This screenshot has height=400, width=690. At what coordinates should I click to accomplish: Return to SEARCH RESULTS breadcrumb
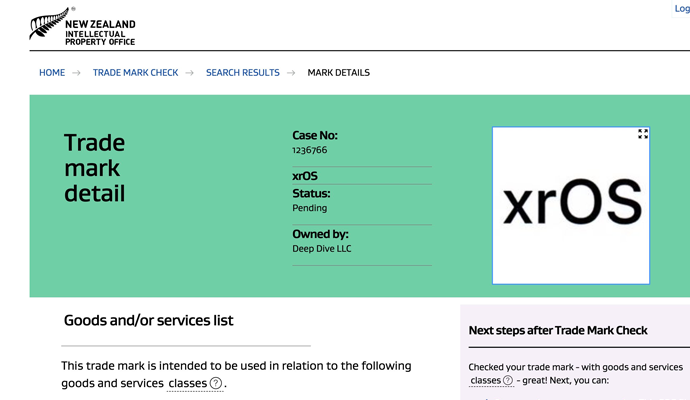[x=243, y=73]
